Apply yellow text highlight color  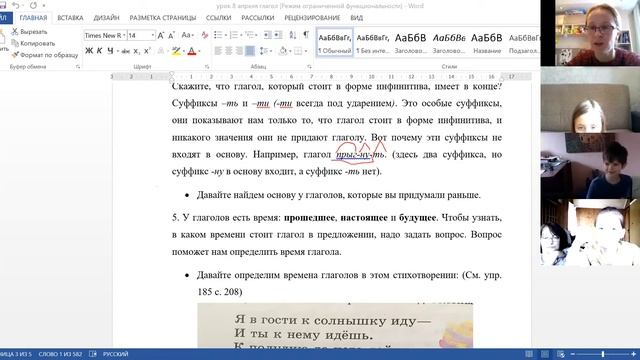(176, 51)
